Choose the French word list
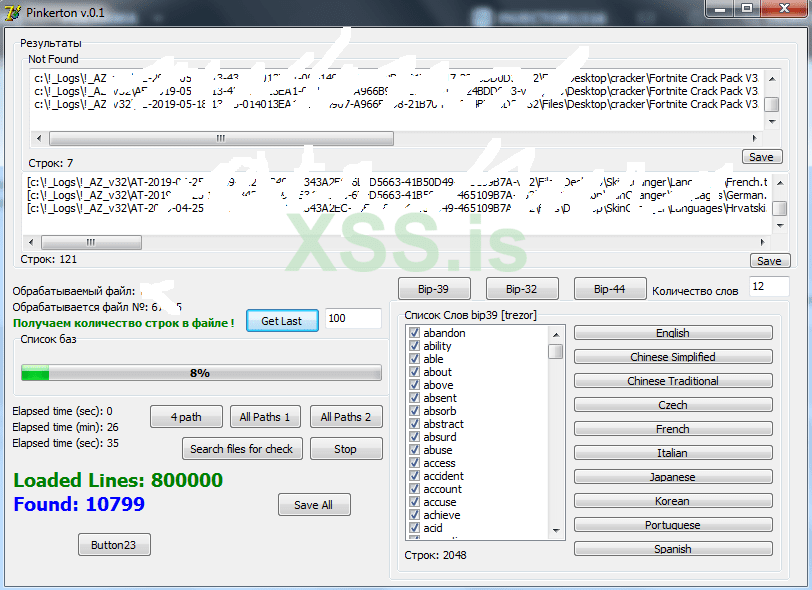 click(x=673, y=428)
